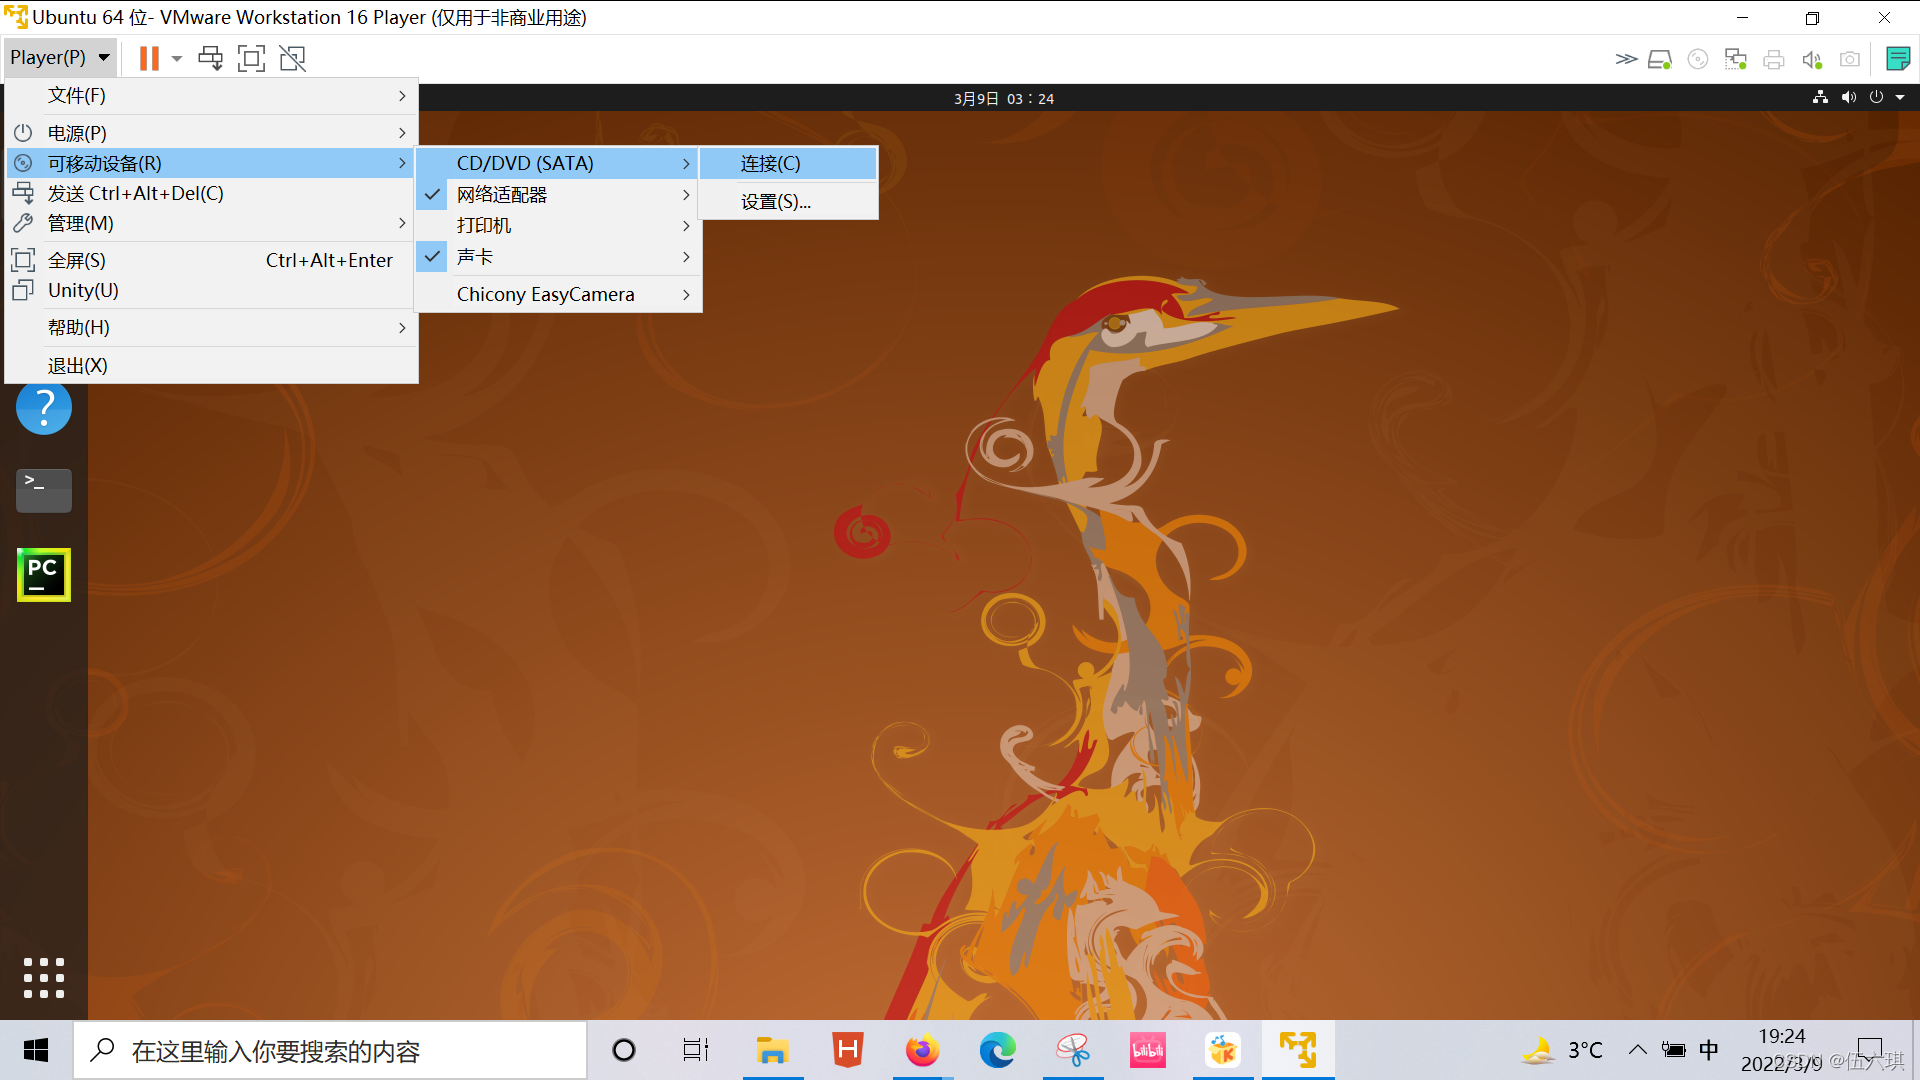
Task: Open the 帮助(H) submenu
Action: (x=211, y=327)
